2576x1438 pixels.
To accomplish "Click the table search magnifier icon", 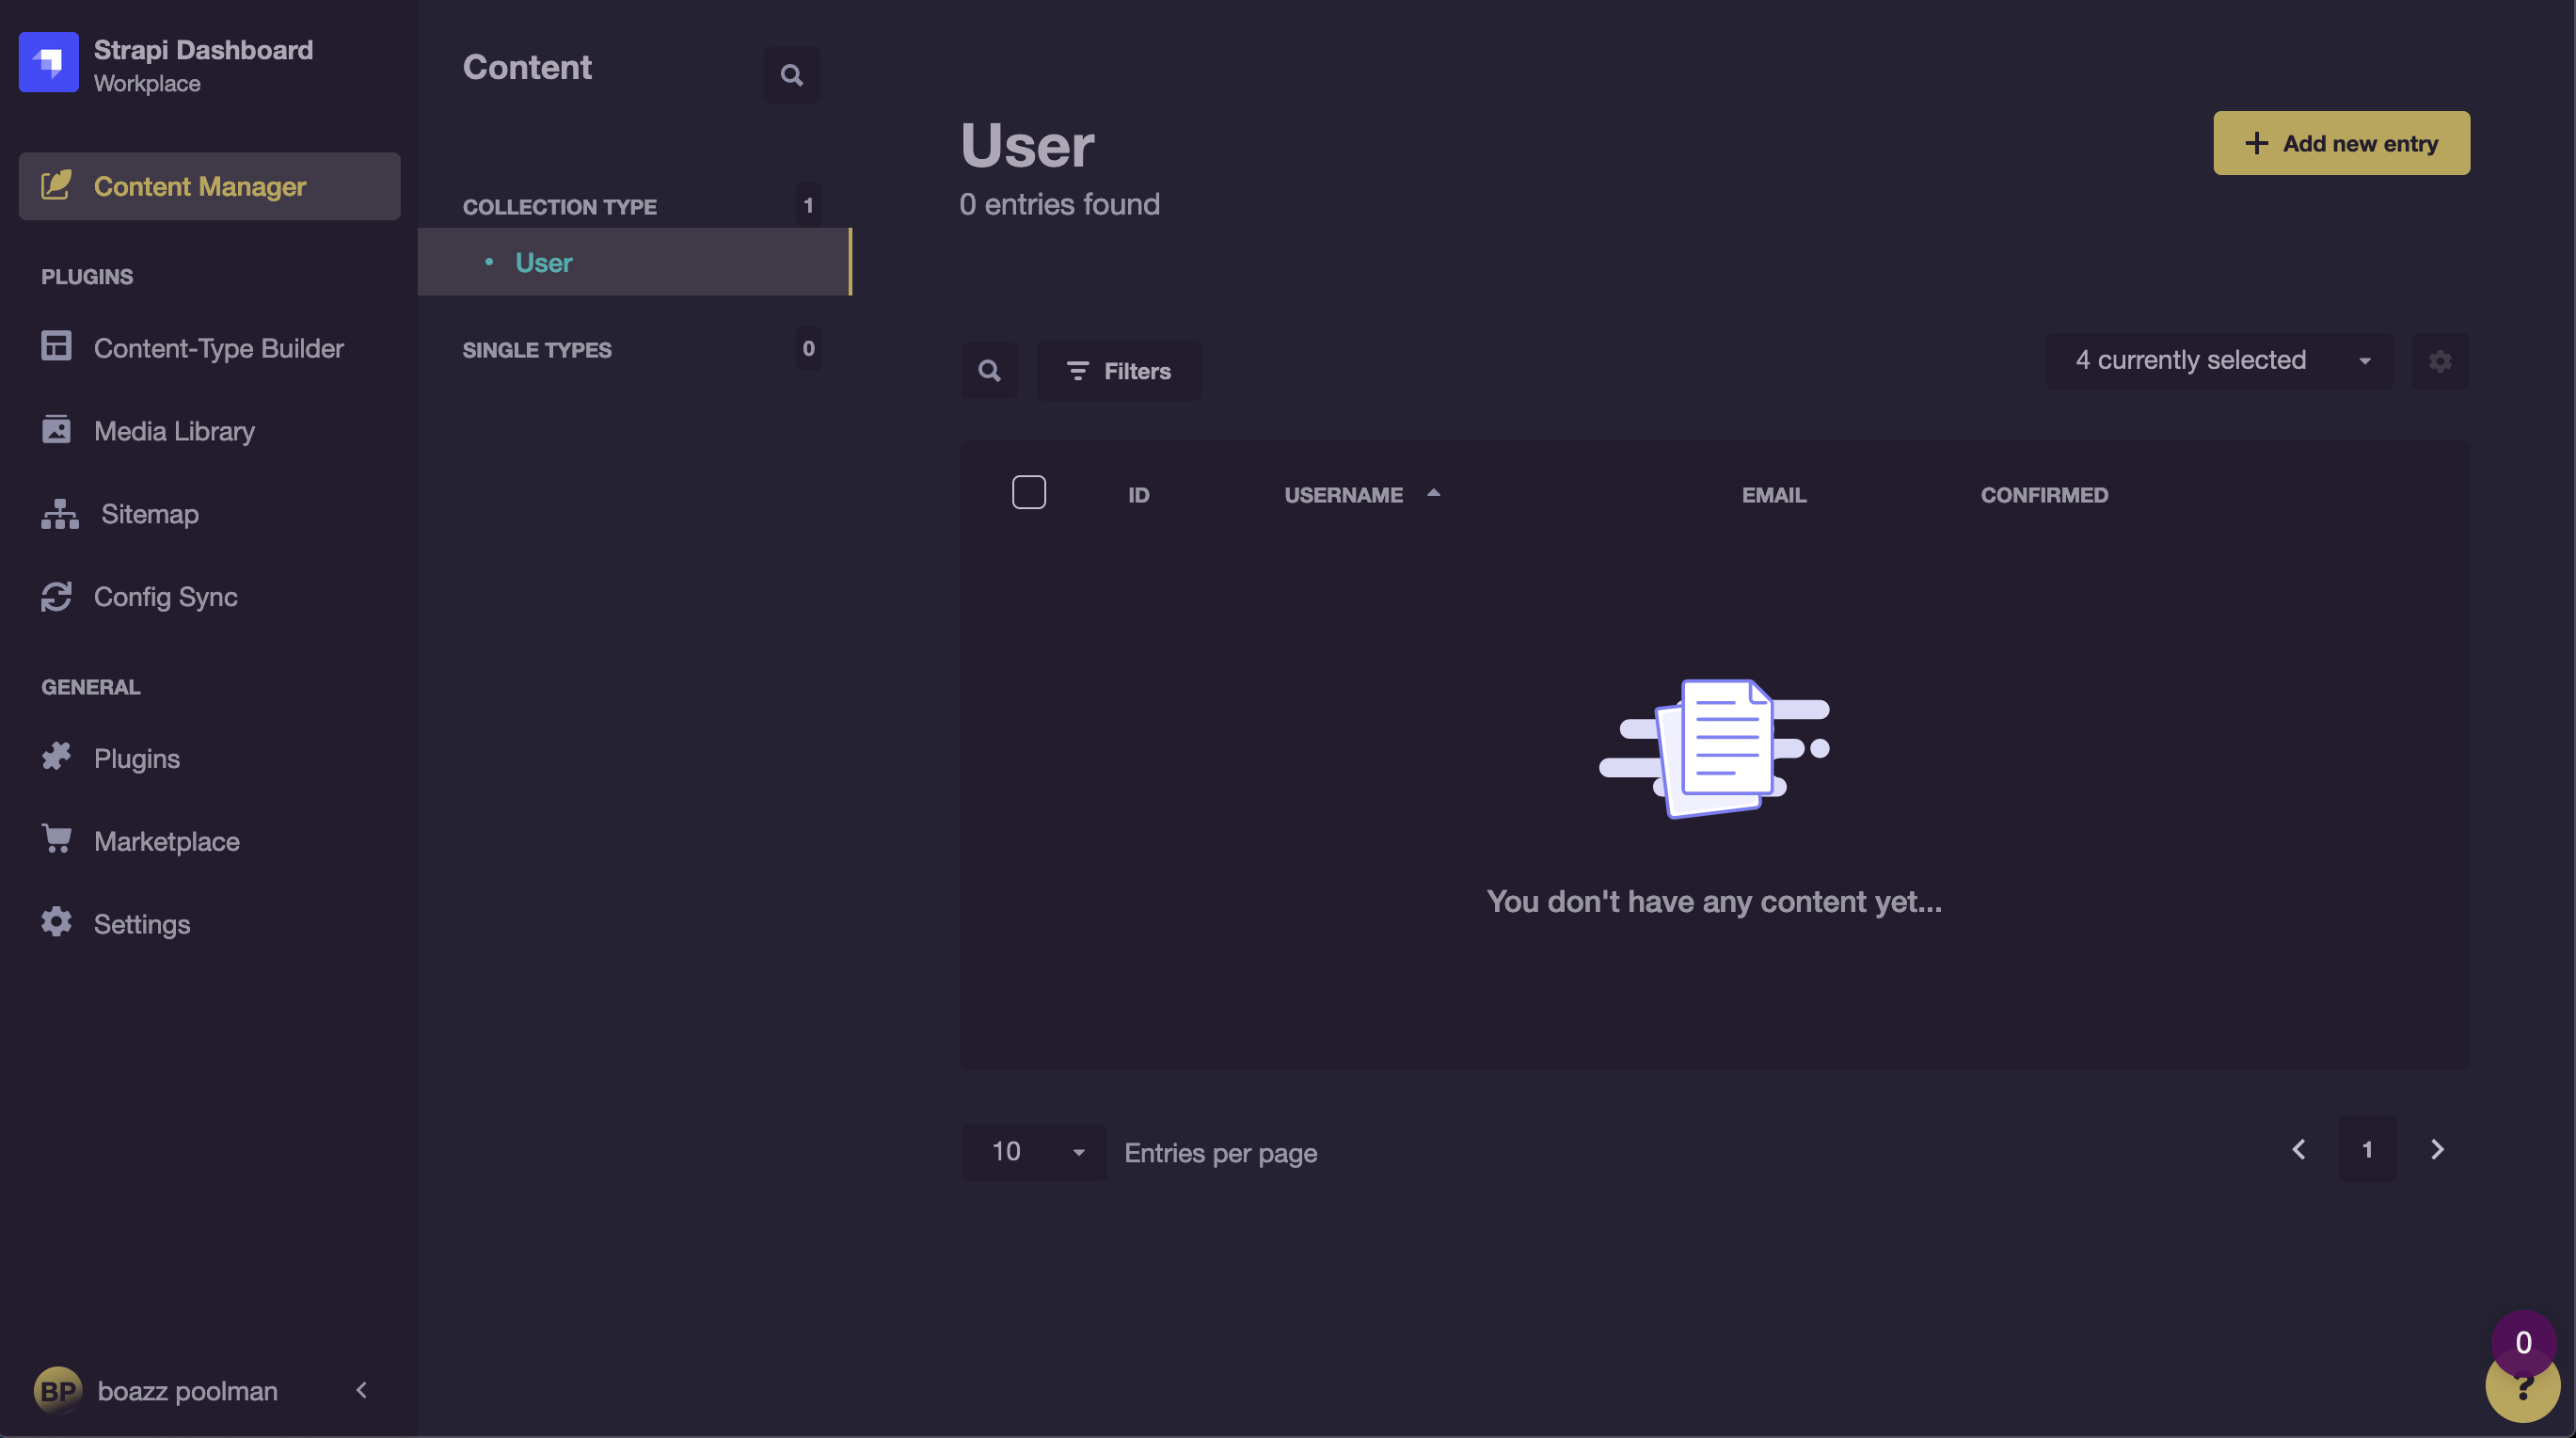I will [988, 371].
